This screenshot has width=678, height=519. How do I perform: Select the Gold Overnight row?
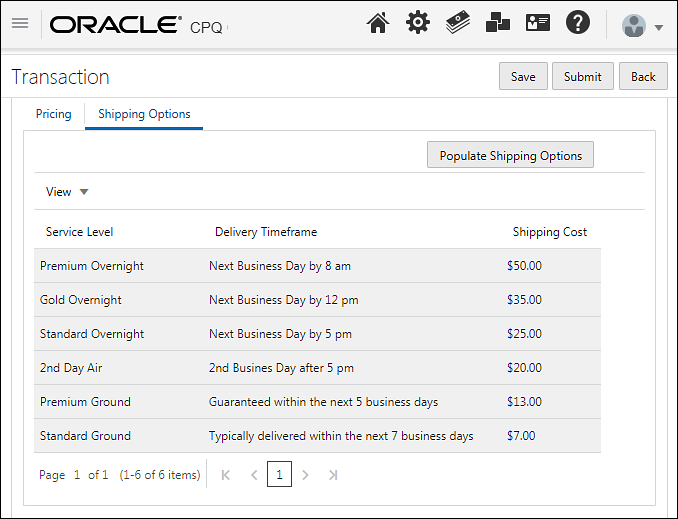[317, 300]
